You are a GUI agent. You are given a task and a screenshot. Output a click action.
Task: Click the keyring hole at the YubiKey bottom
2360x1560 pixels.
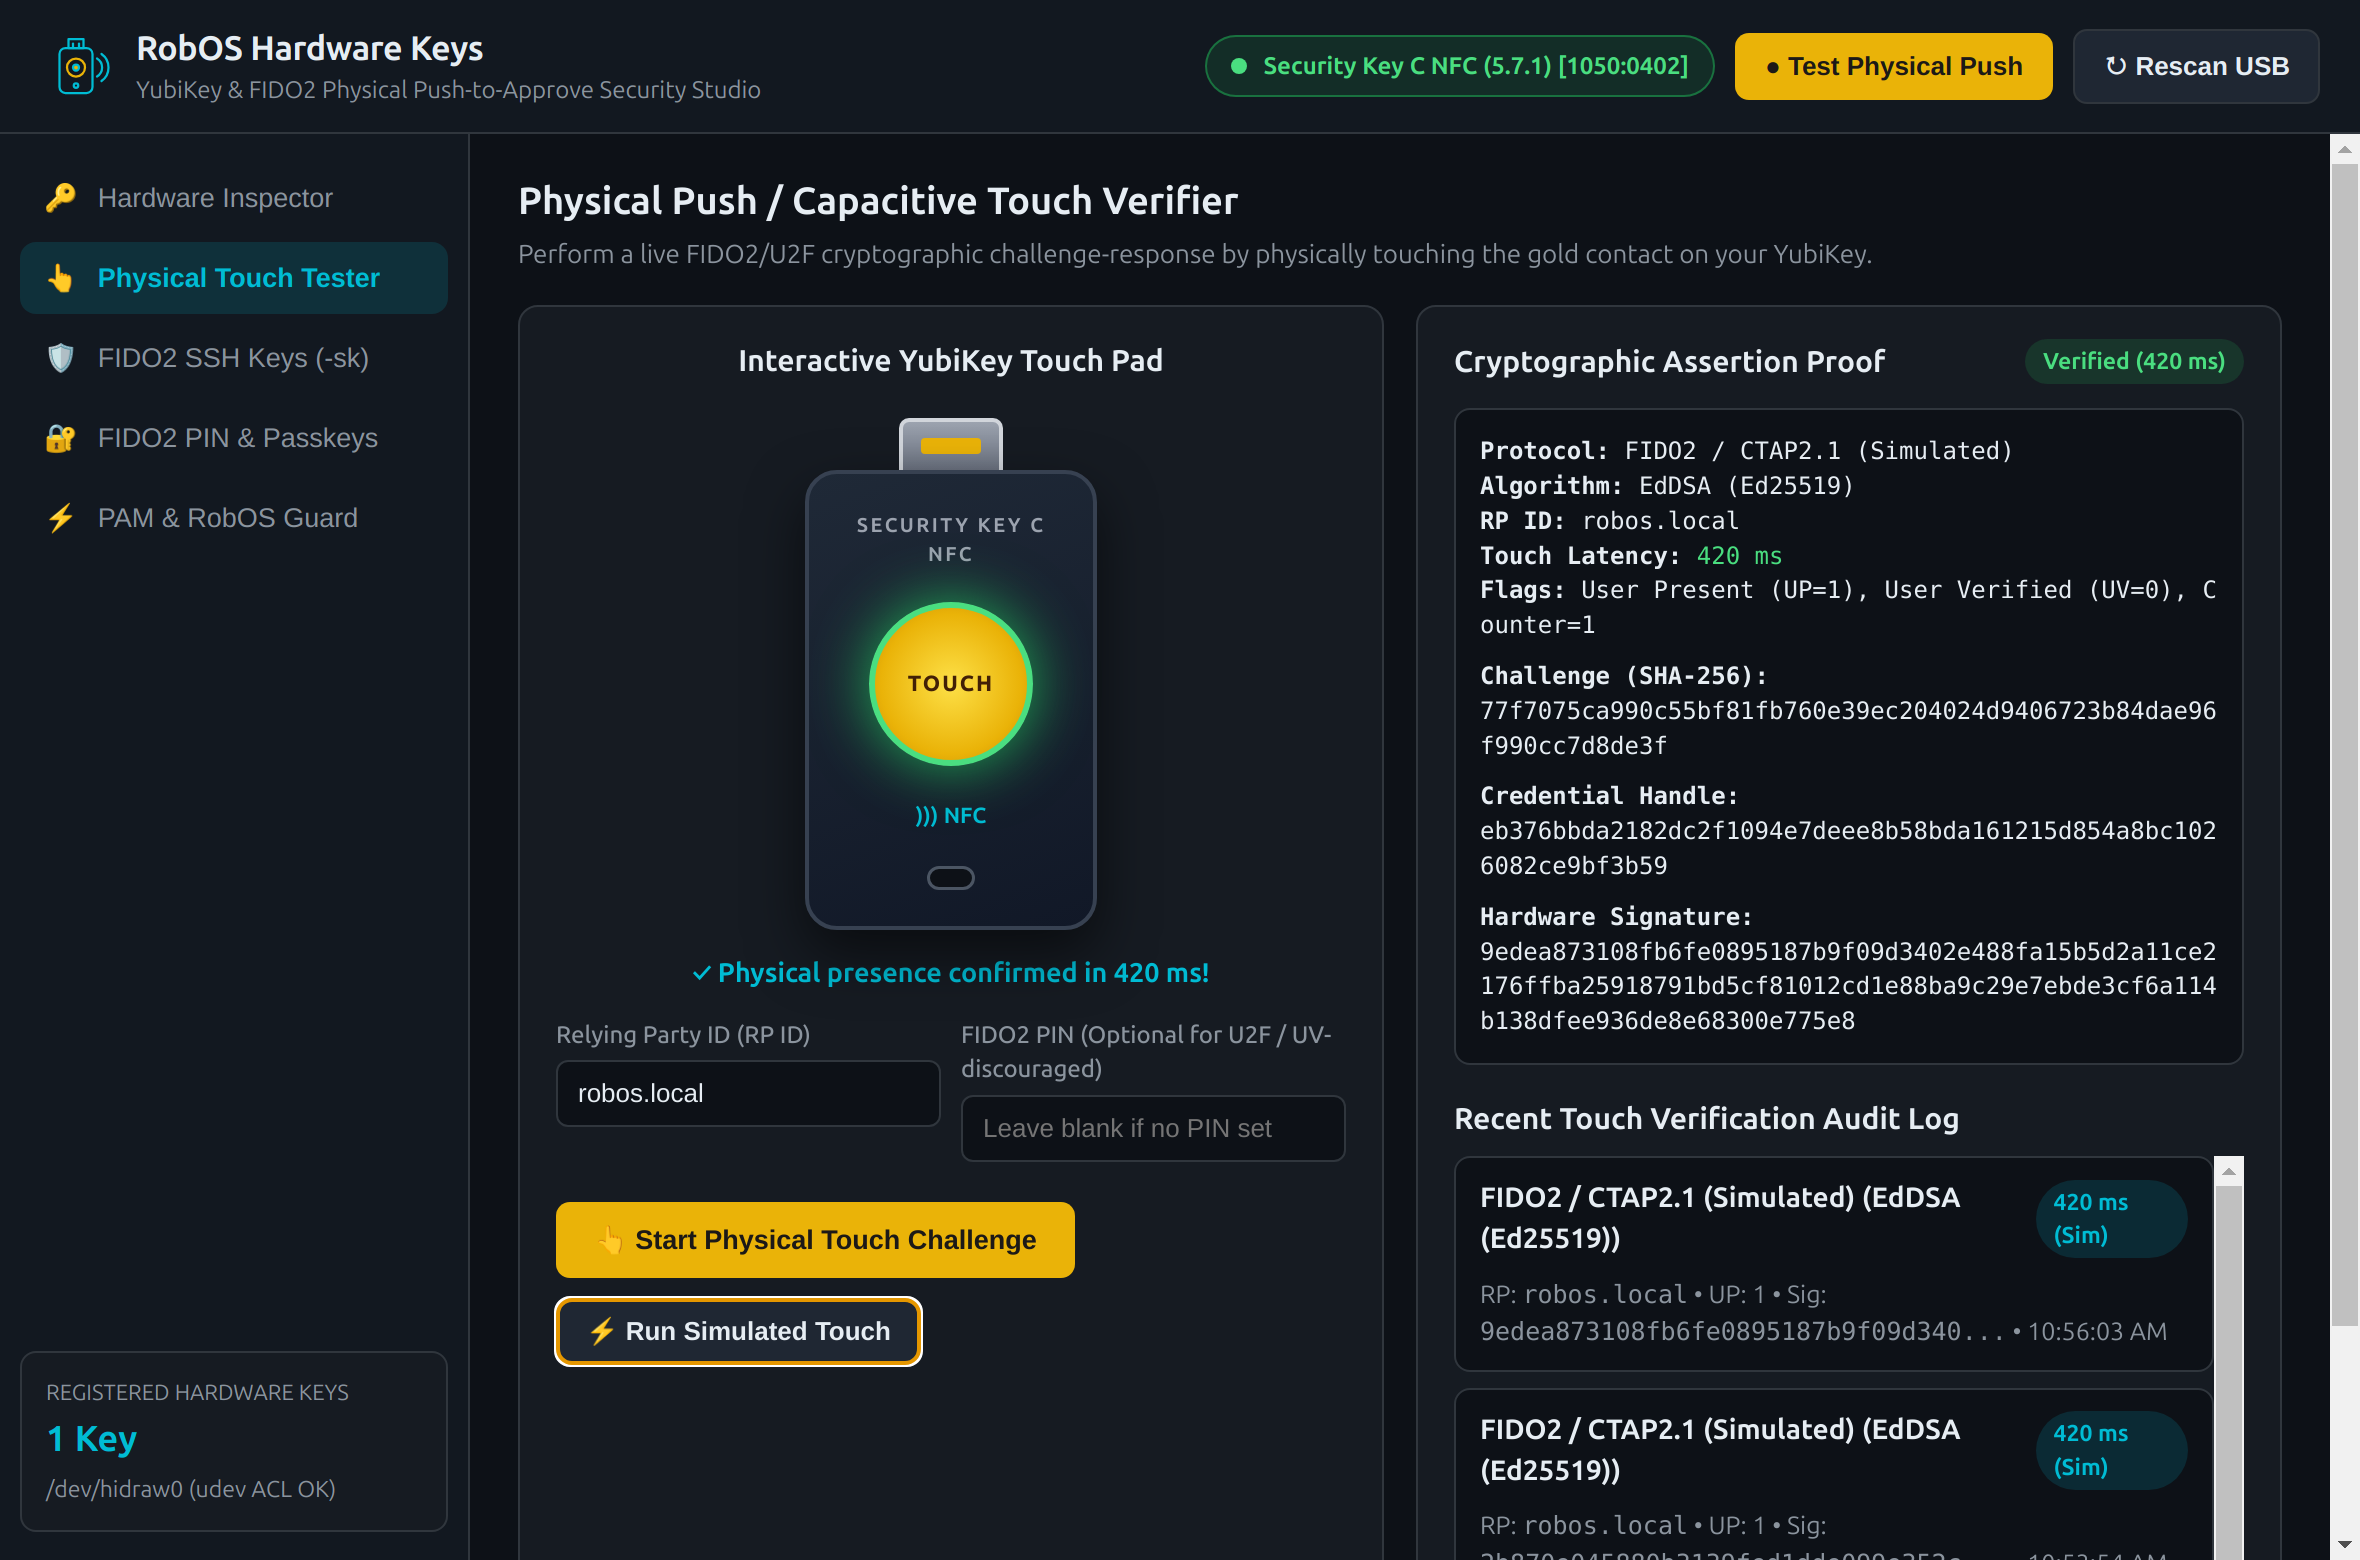950,878
